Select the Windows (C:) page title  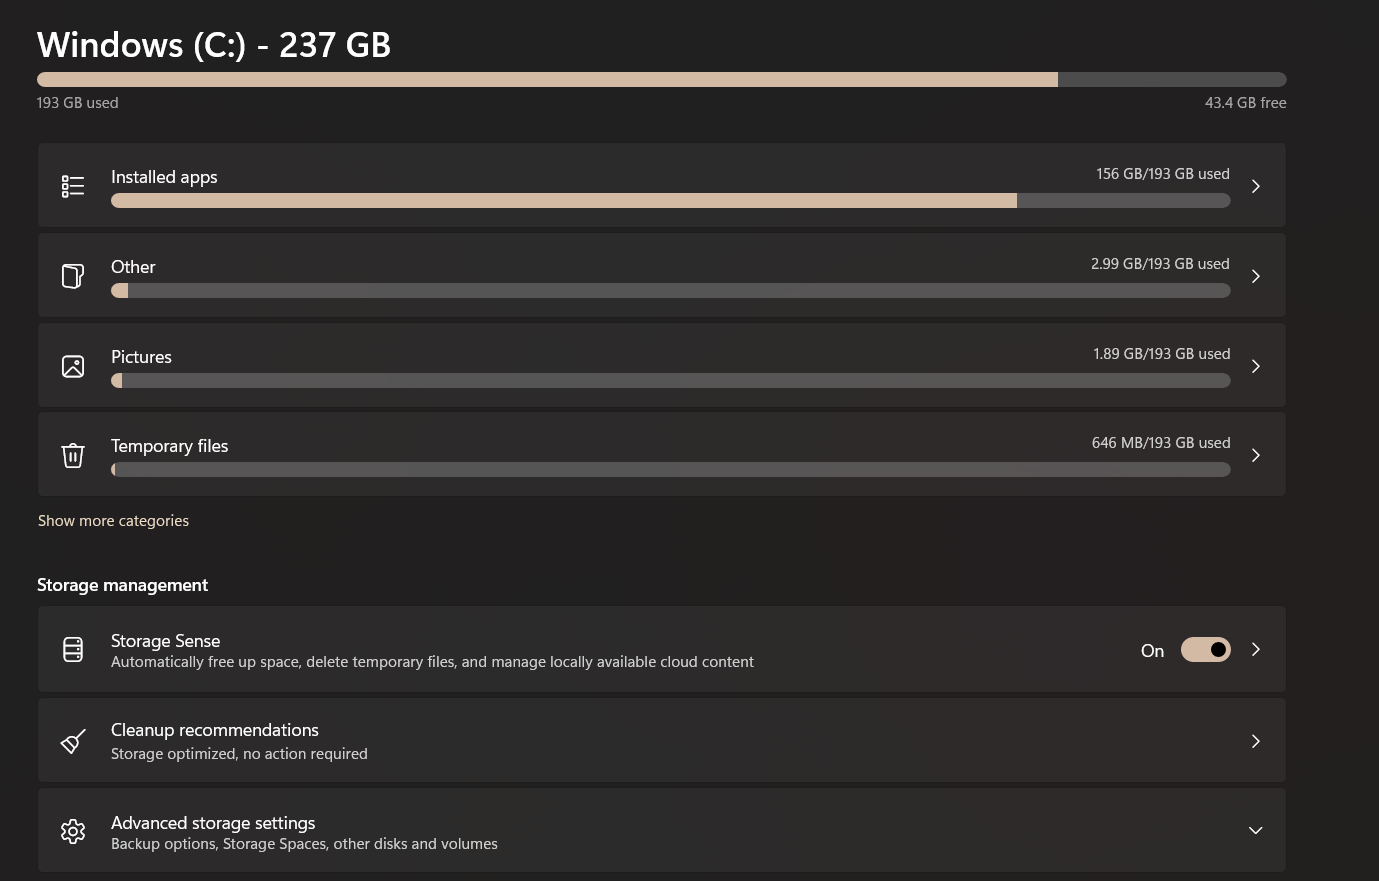[x=213, y=44]
